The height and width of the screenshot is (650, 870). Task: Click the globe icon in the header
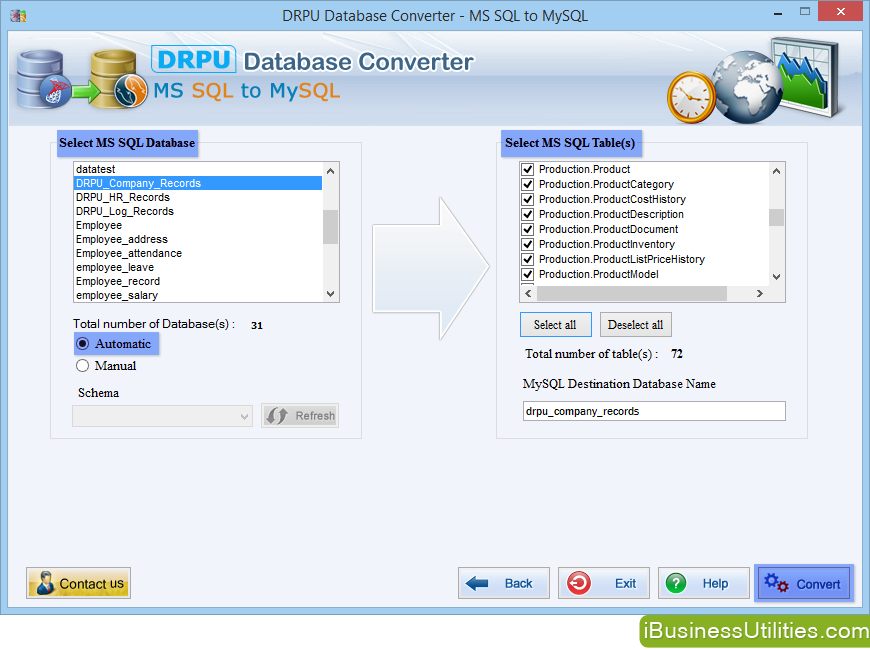(746, 87)
